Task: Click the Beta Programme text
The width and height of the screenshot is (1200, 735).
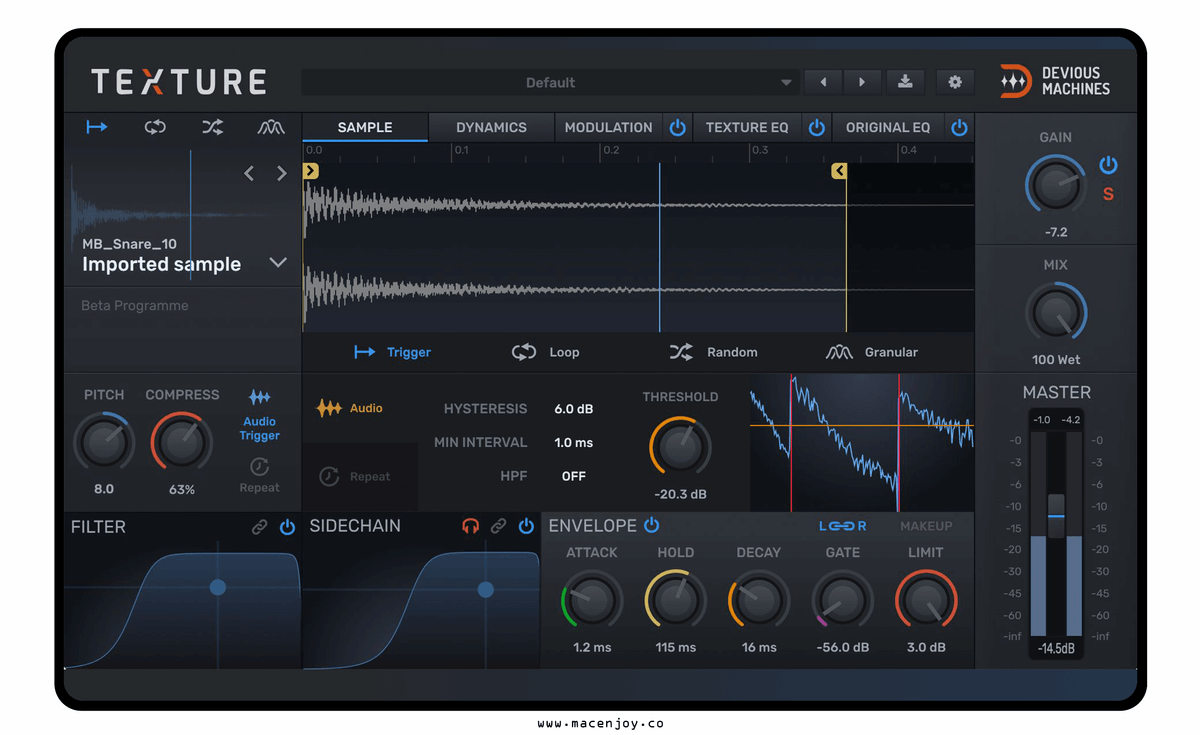Action: point(135,305)
